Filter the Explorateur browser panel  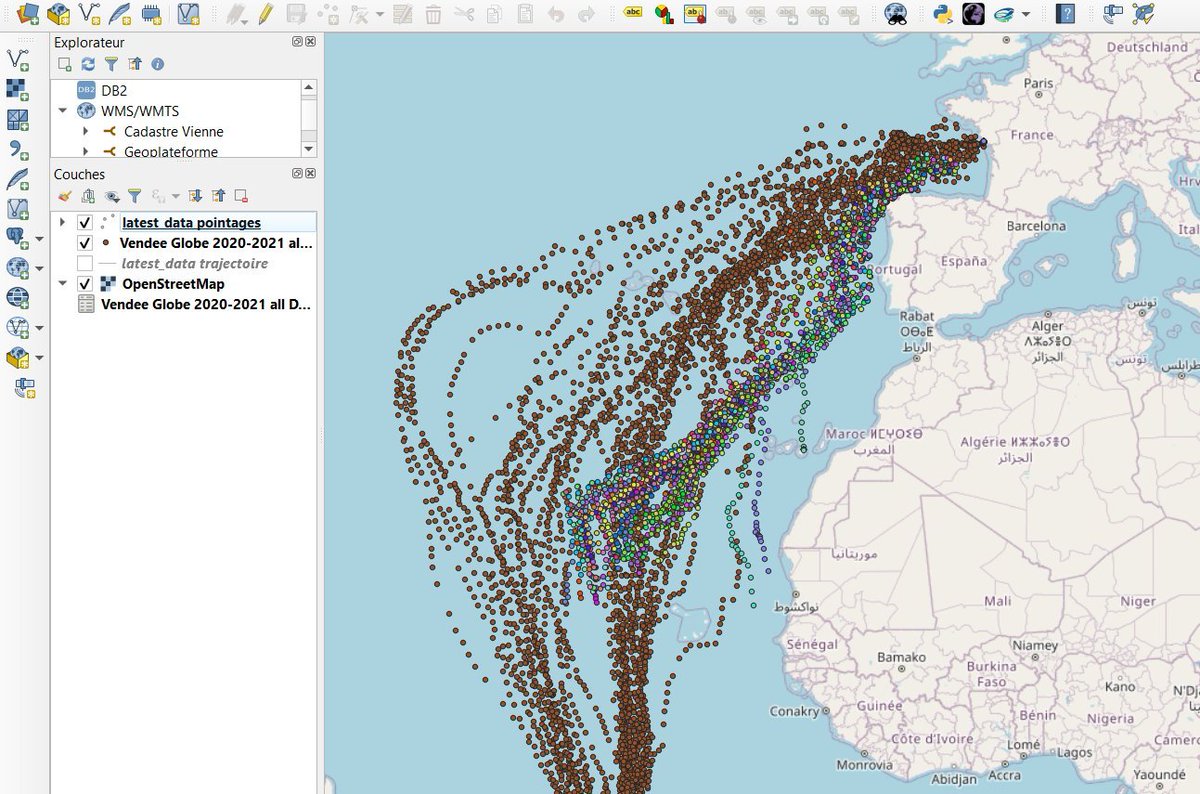click(x=111, y=64)
